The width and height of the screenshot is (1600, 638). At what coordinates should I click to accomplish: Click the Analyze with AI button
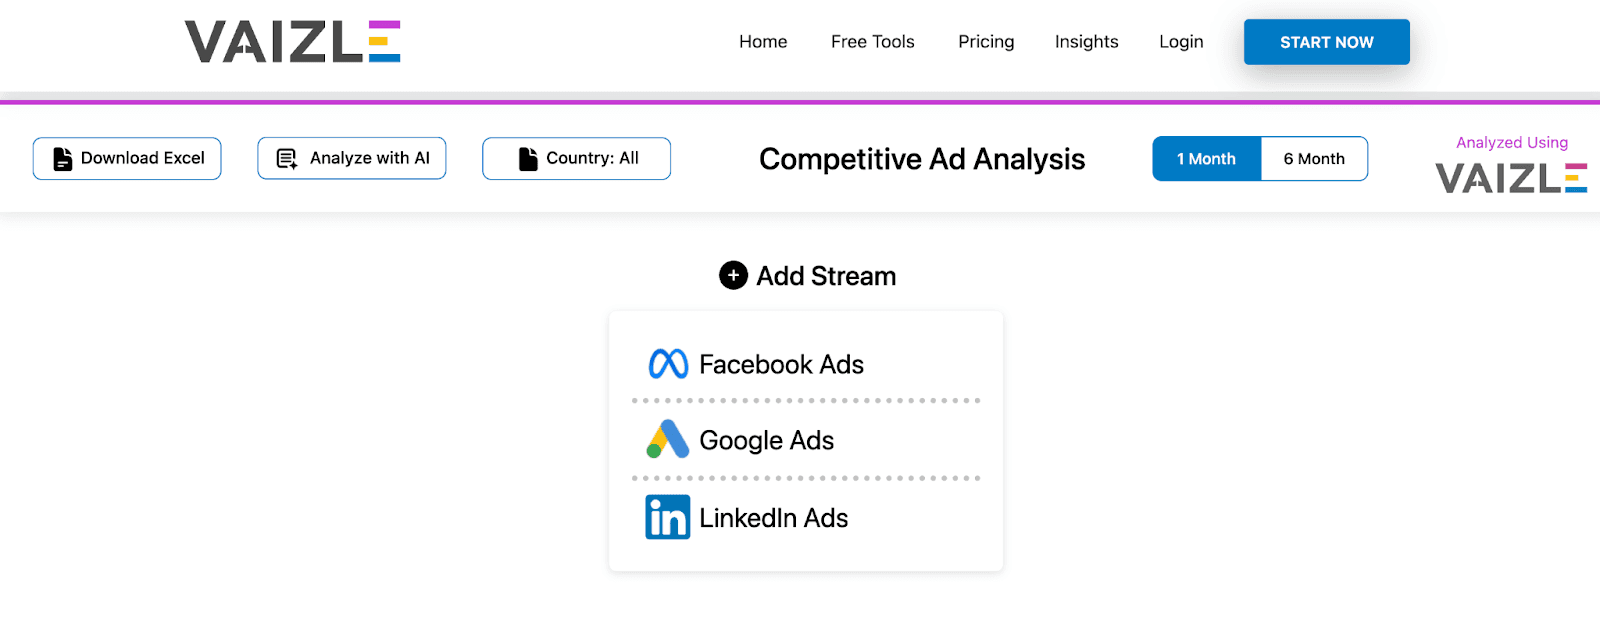[x=351, y=158]
